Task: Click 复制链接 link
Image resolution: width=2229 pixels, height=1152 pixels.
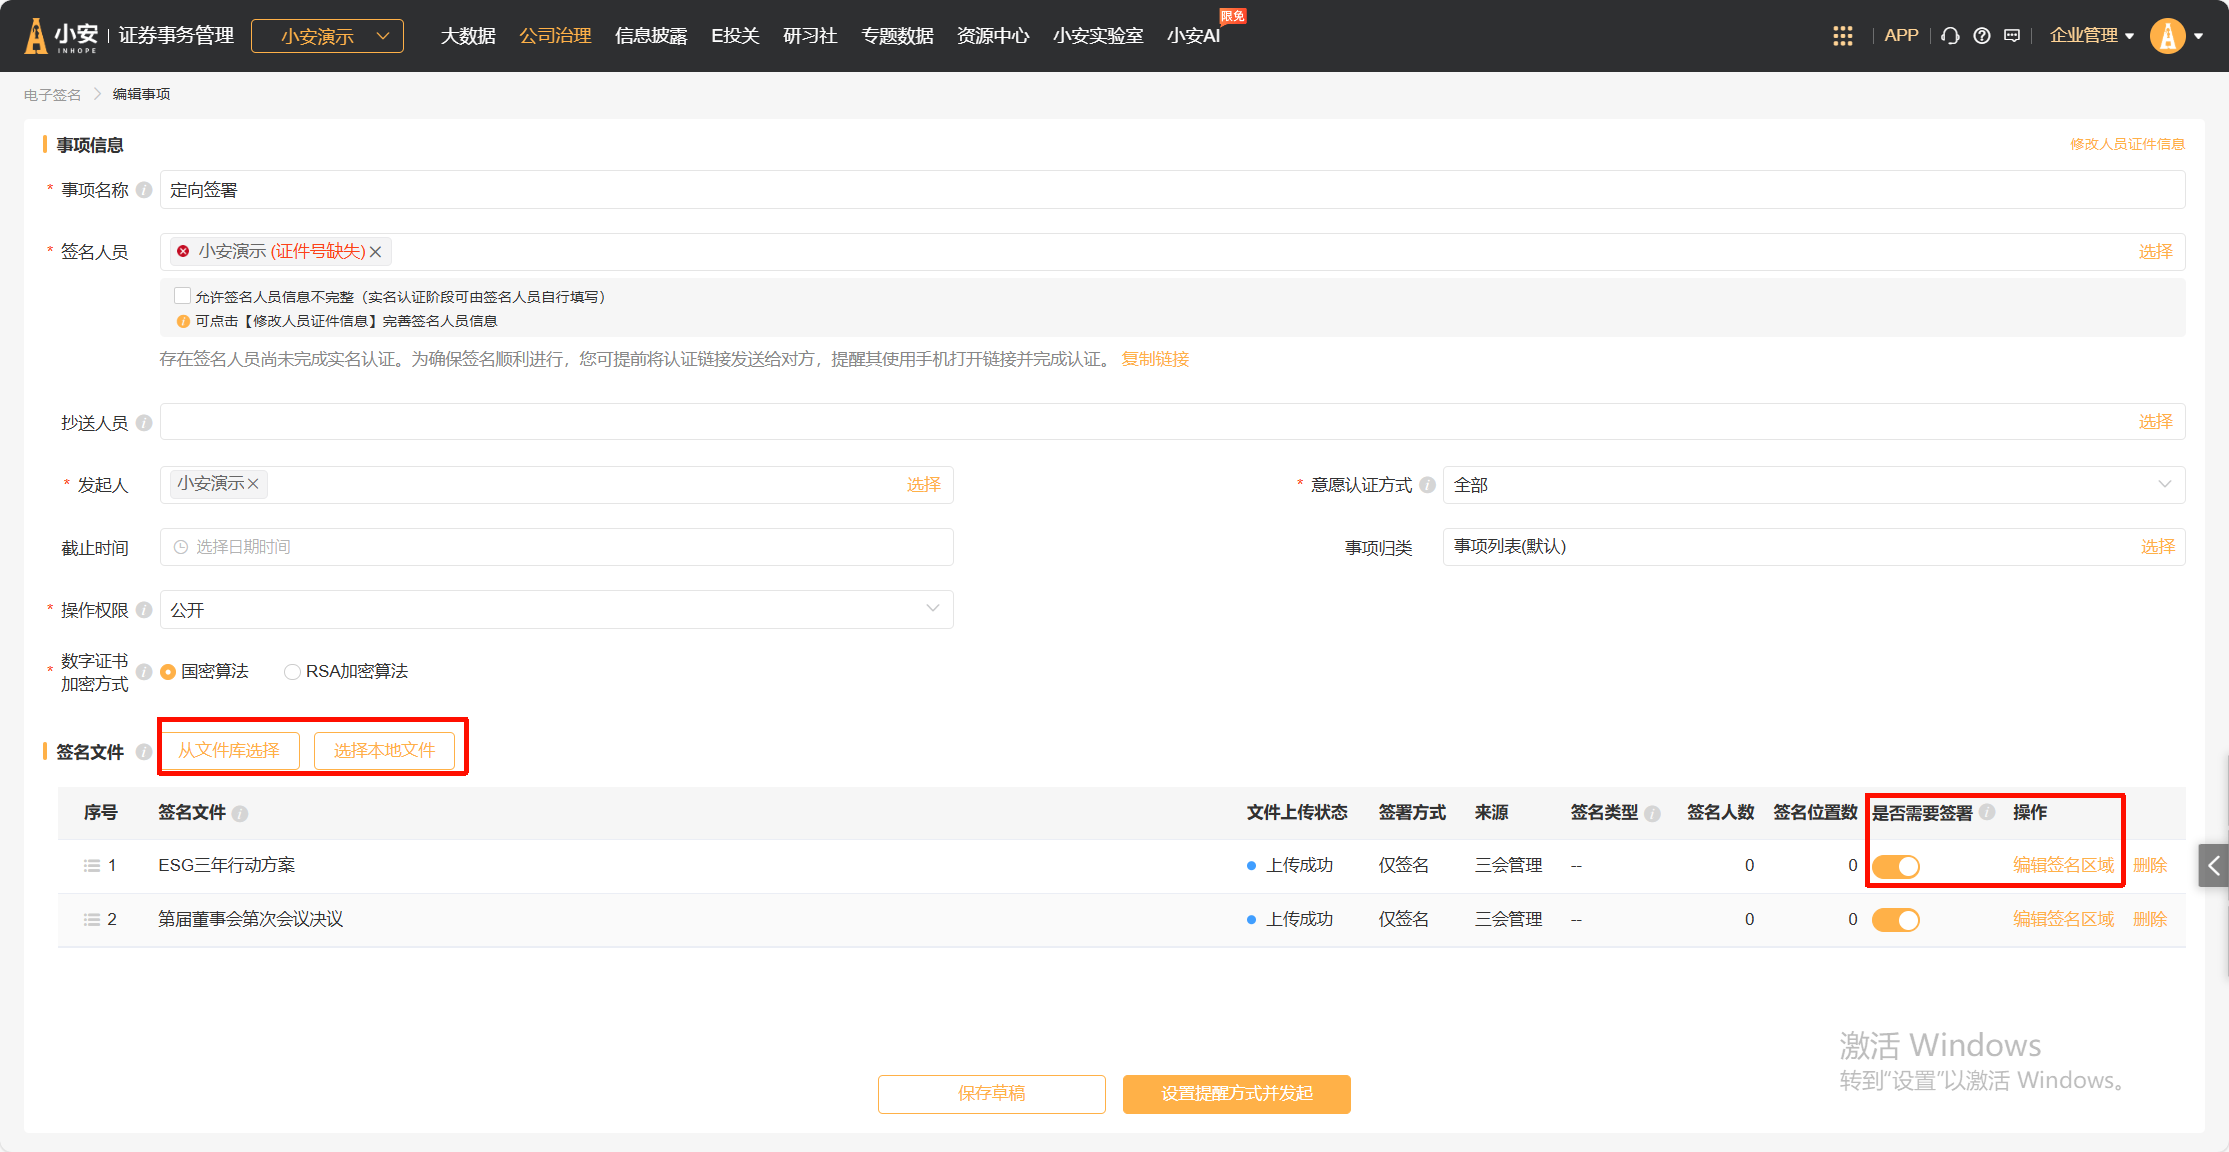Action: coord(1155,359)
